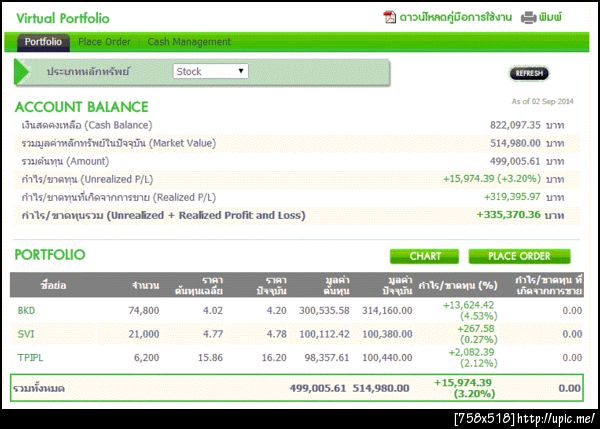Open the Place Order tab
Image resolution: width=600 pixels, height=429 pixels.
click(x=104, y=42)
